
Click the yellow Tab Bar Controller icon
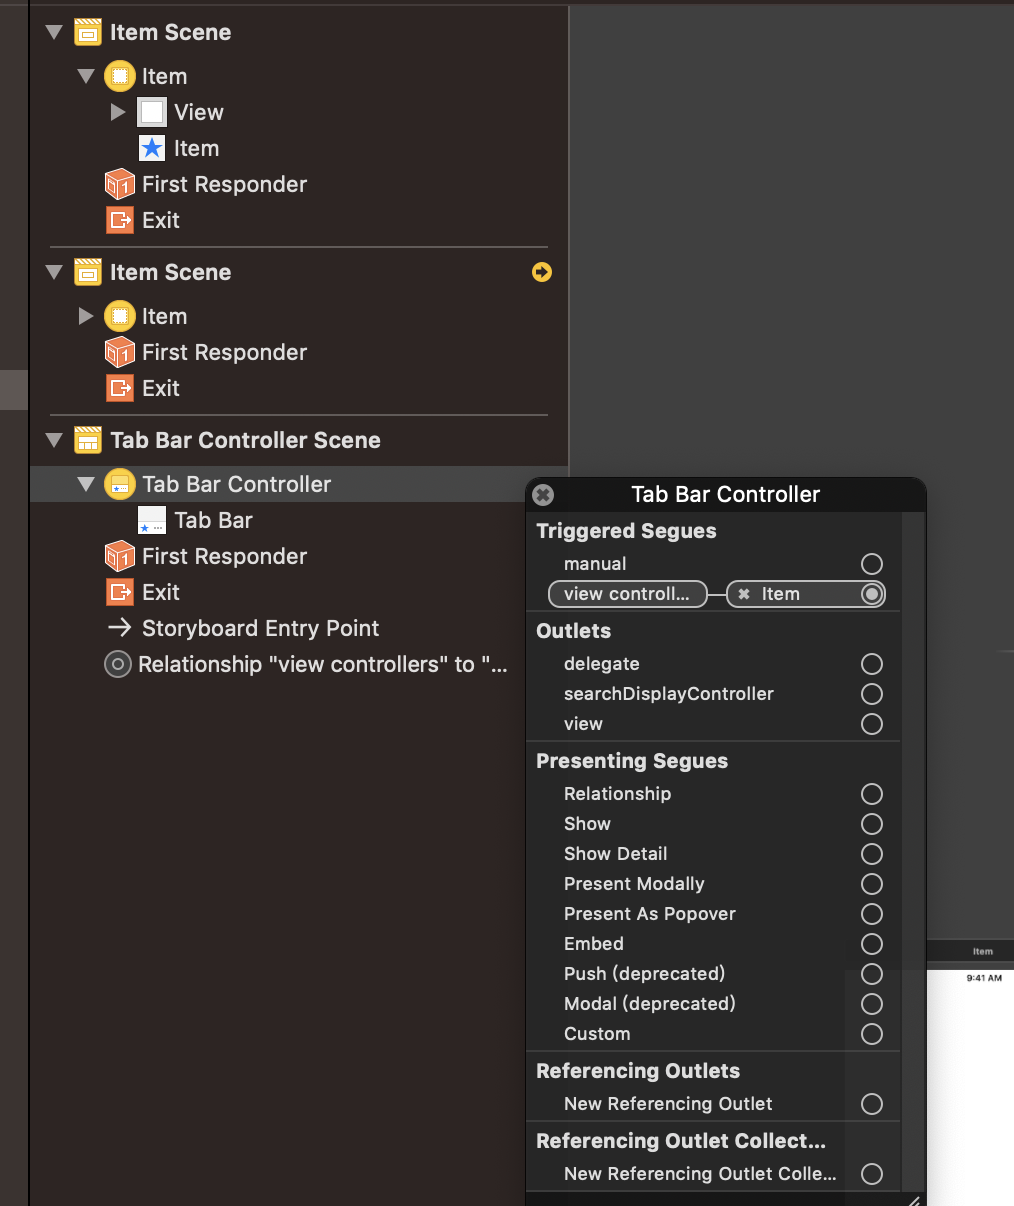(120, 484)
